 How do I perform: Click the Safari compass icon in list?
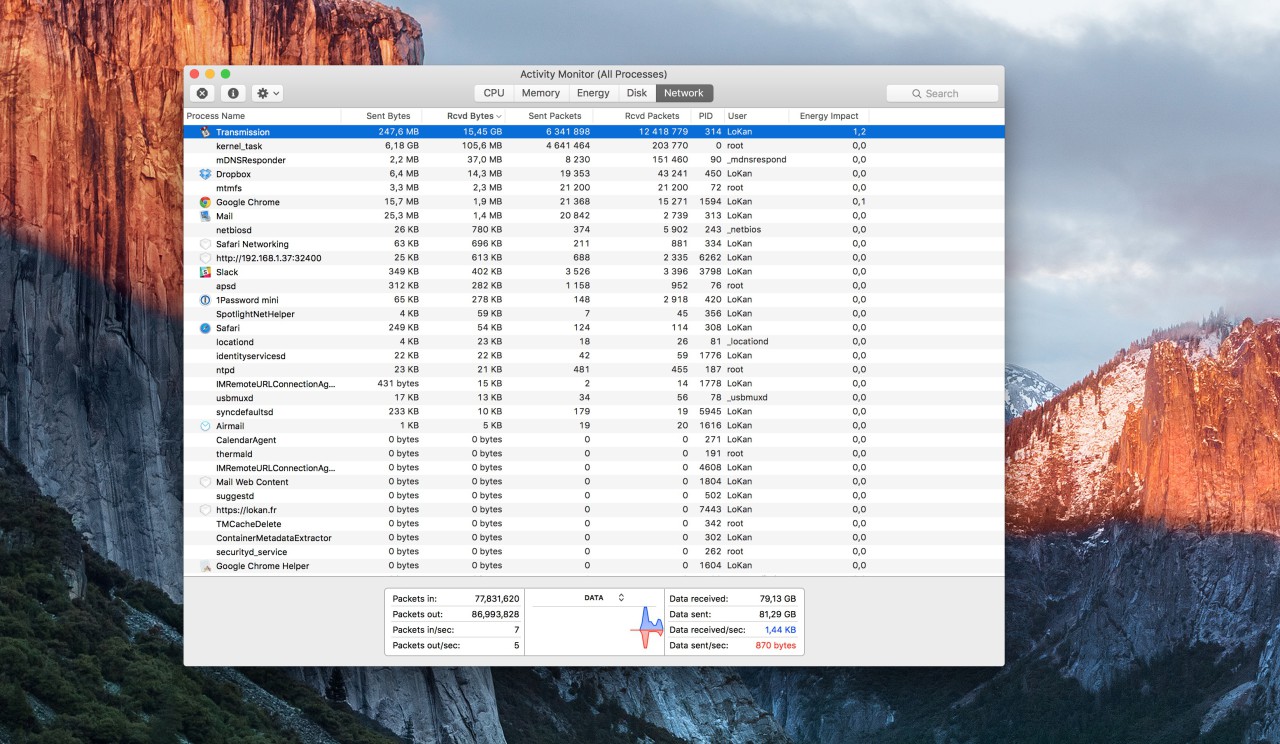click(x=205, y=328)
